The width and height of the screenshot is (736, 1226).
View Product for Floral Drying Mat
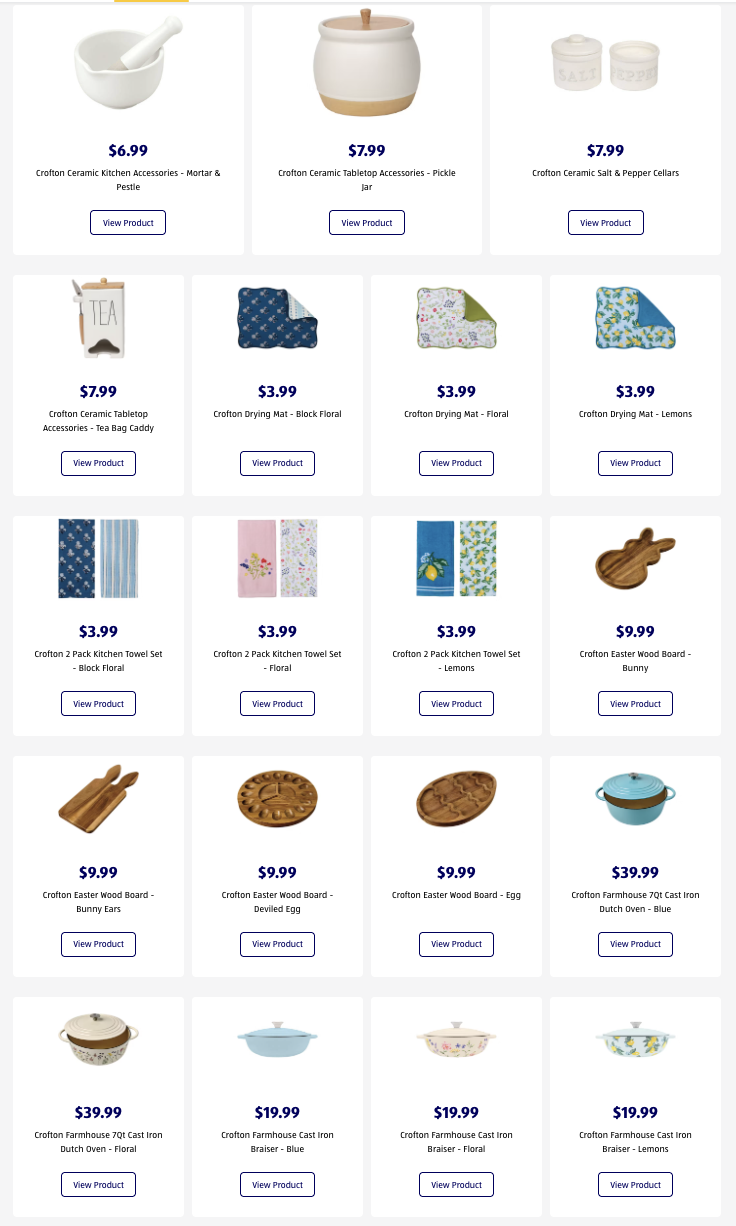tap(456, 463)
